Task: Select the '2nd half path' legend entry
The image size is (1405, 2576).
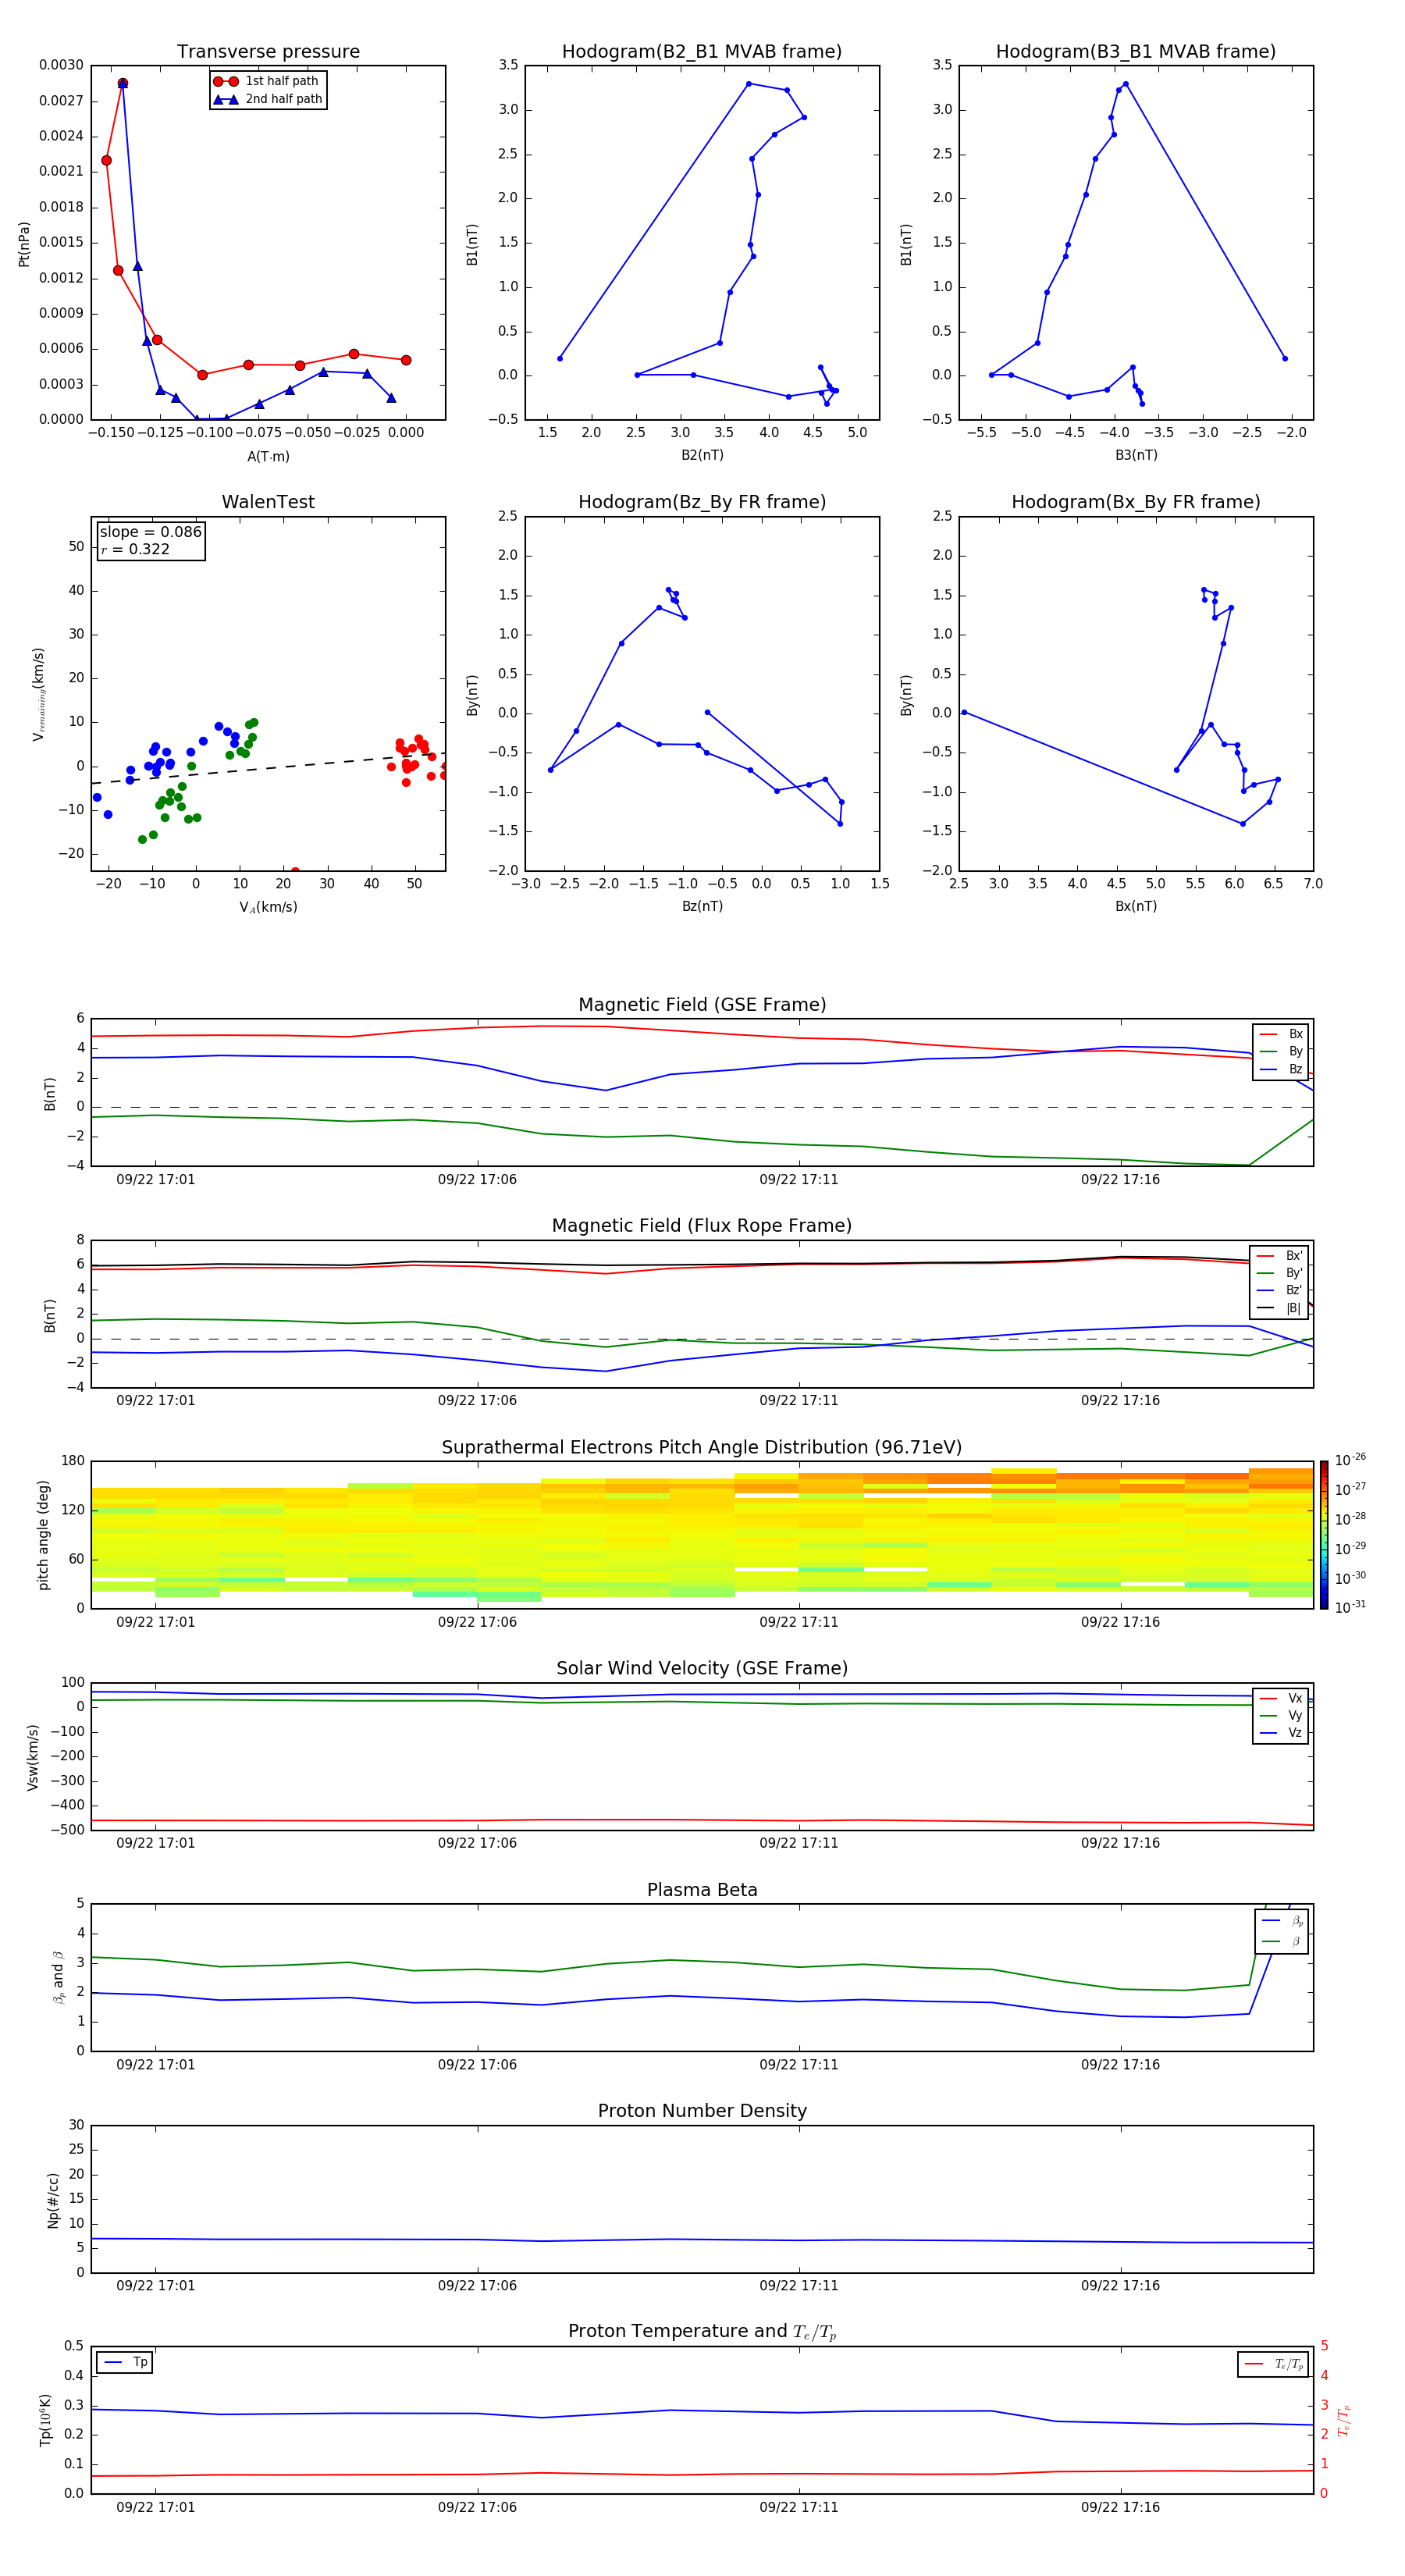Action: (x=268, y=99)
